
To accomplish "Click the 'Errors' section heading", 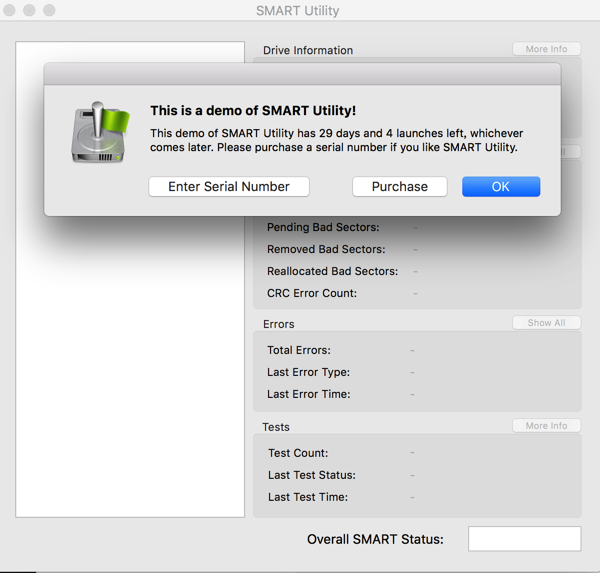I will pos(279,324).
